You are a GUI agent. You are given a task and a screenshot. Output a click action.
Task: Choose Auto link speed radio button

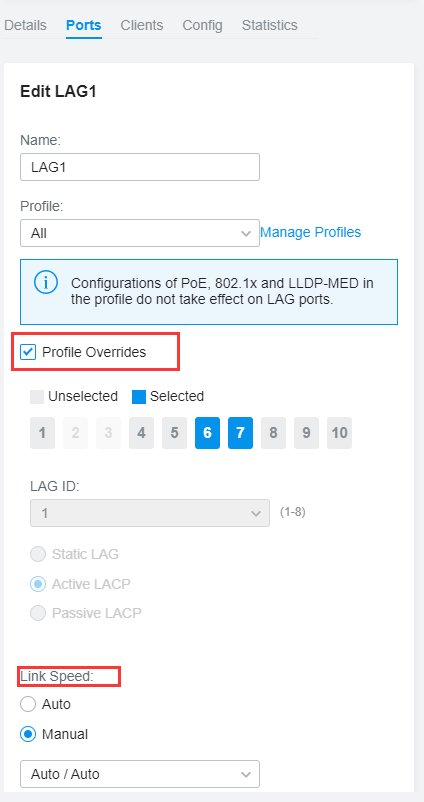(28, 704)
